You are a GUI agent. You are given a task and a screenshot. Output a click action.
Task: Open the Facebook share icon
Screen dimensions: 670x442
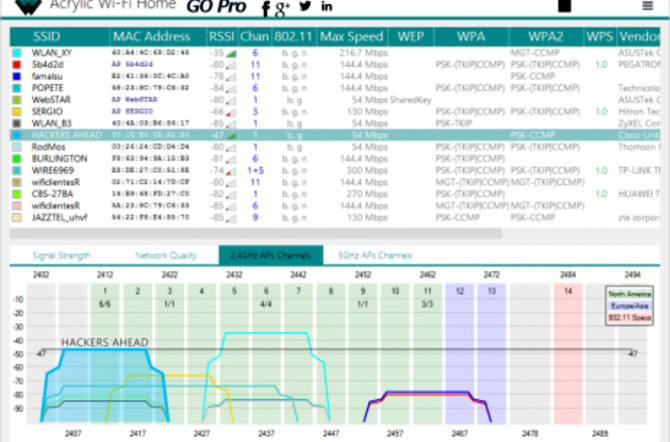click(x=266, y=8)
